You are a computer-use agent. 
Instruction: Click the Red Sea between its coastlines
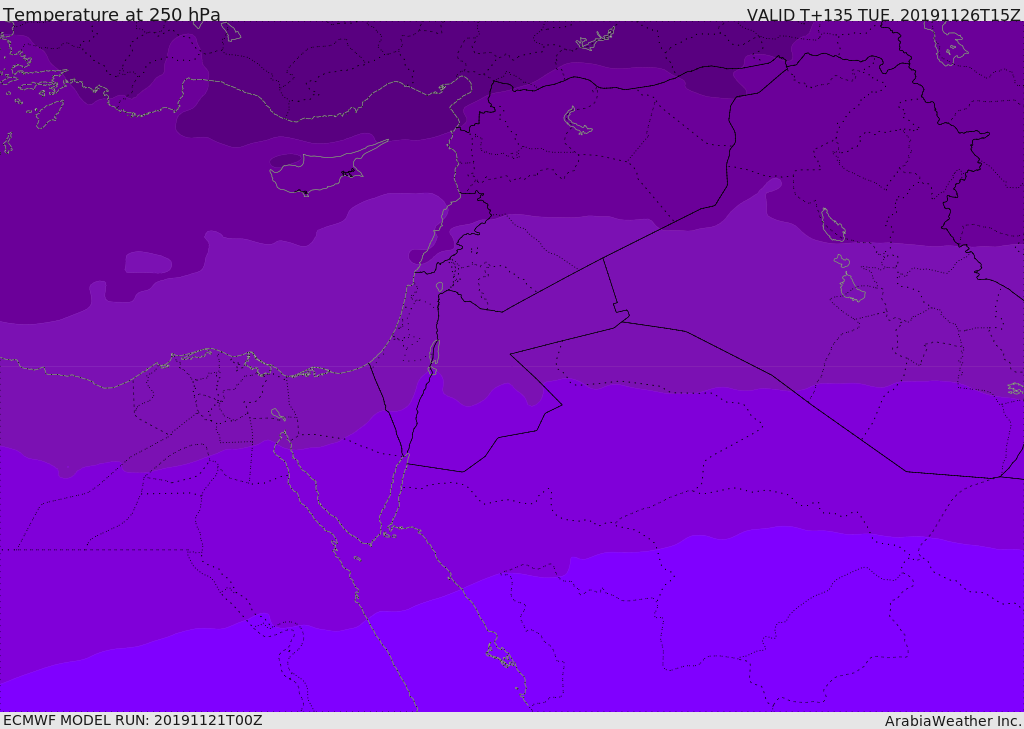point(440,640)
